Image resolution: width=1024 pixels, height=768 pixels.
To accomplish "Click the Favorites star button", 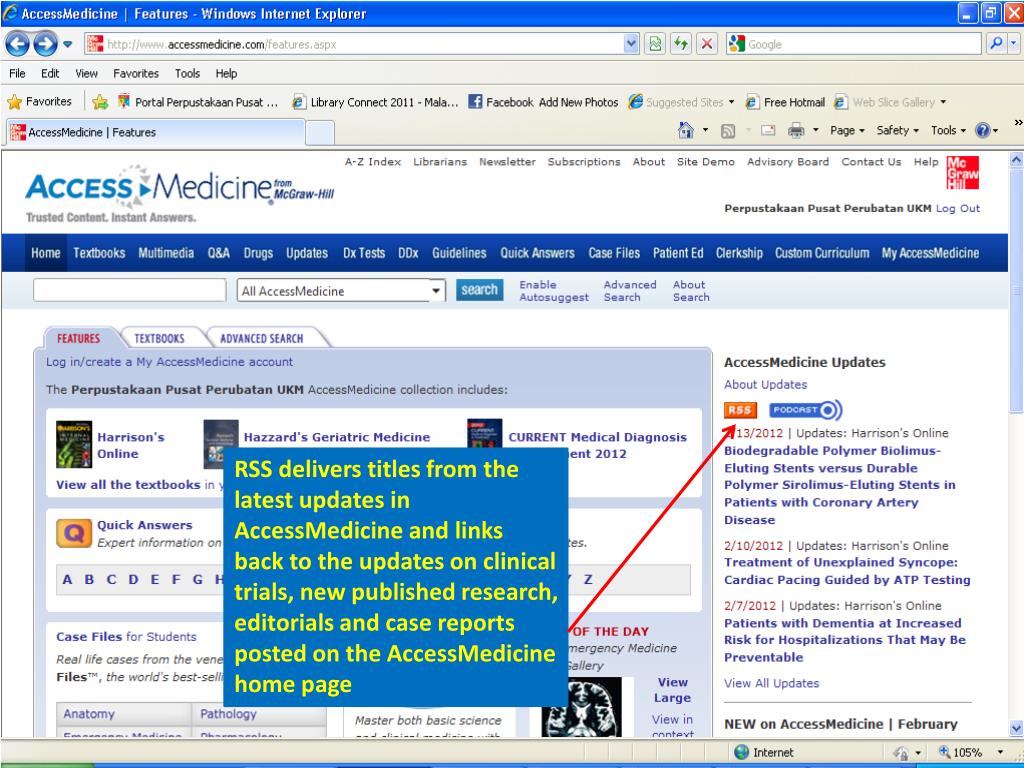I will tap(39, 102).
